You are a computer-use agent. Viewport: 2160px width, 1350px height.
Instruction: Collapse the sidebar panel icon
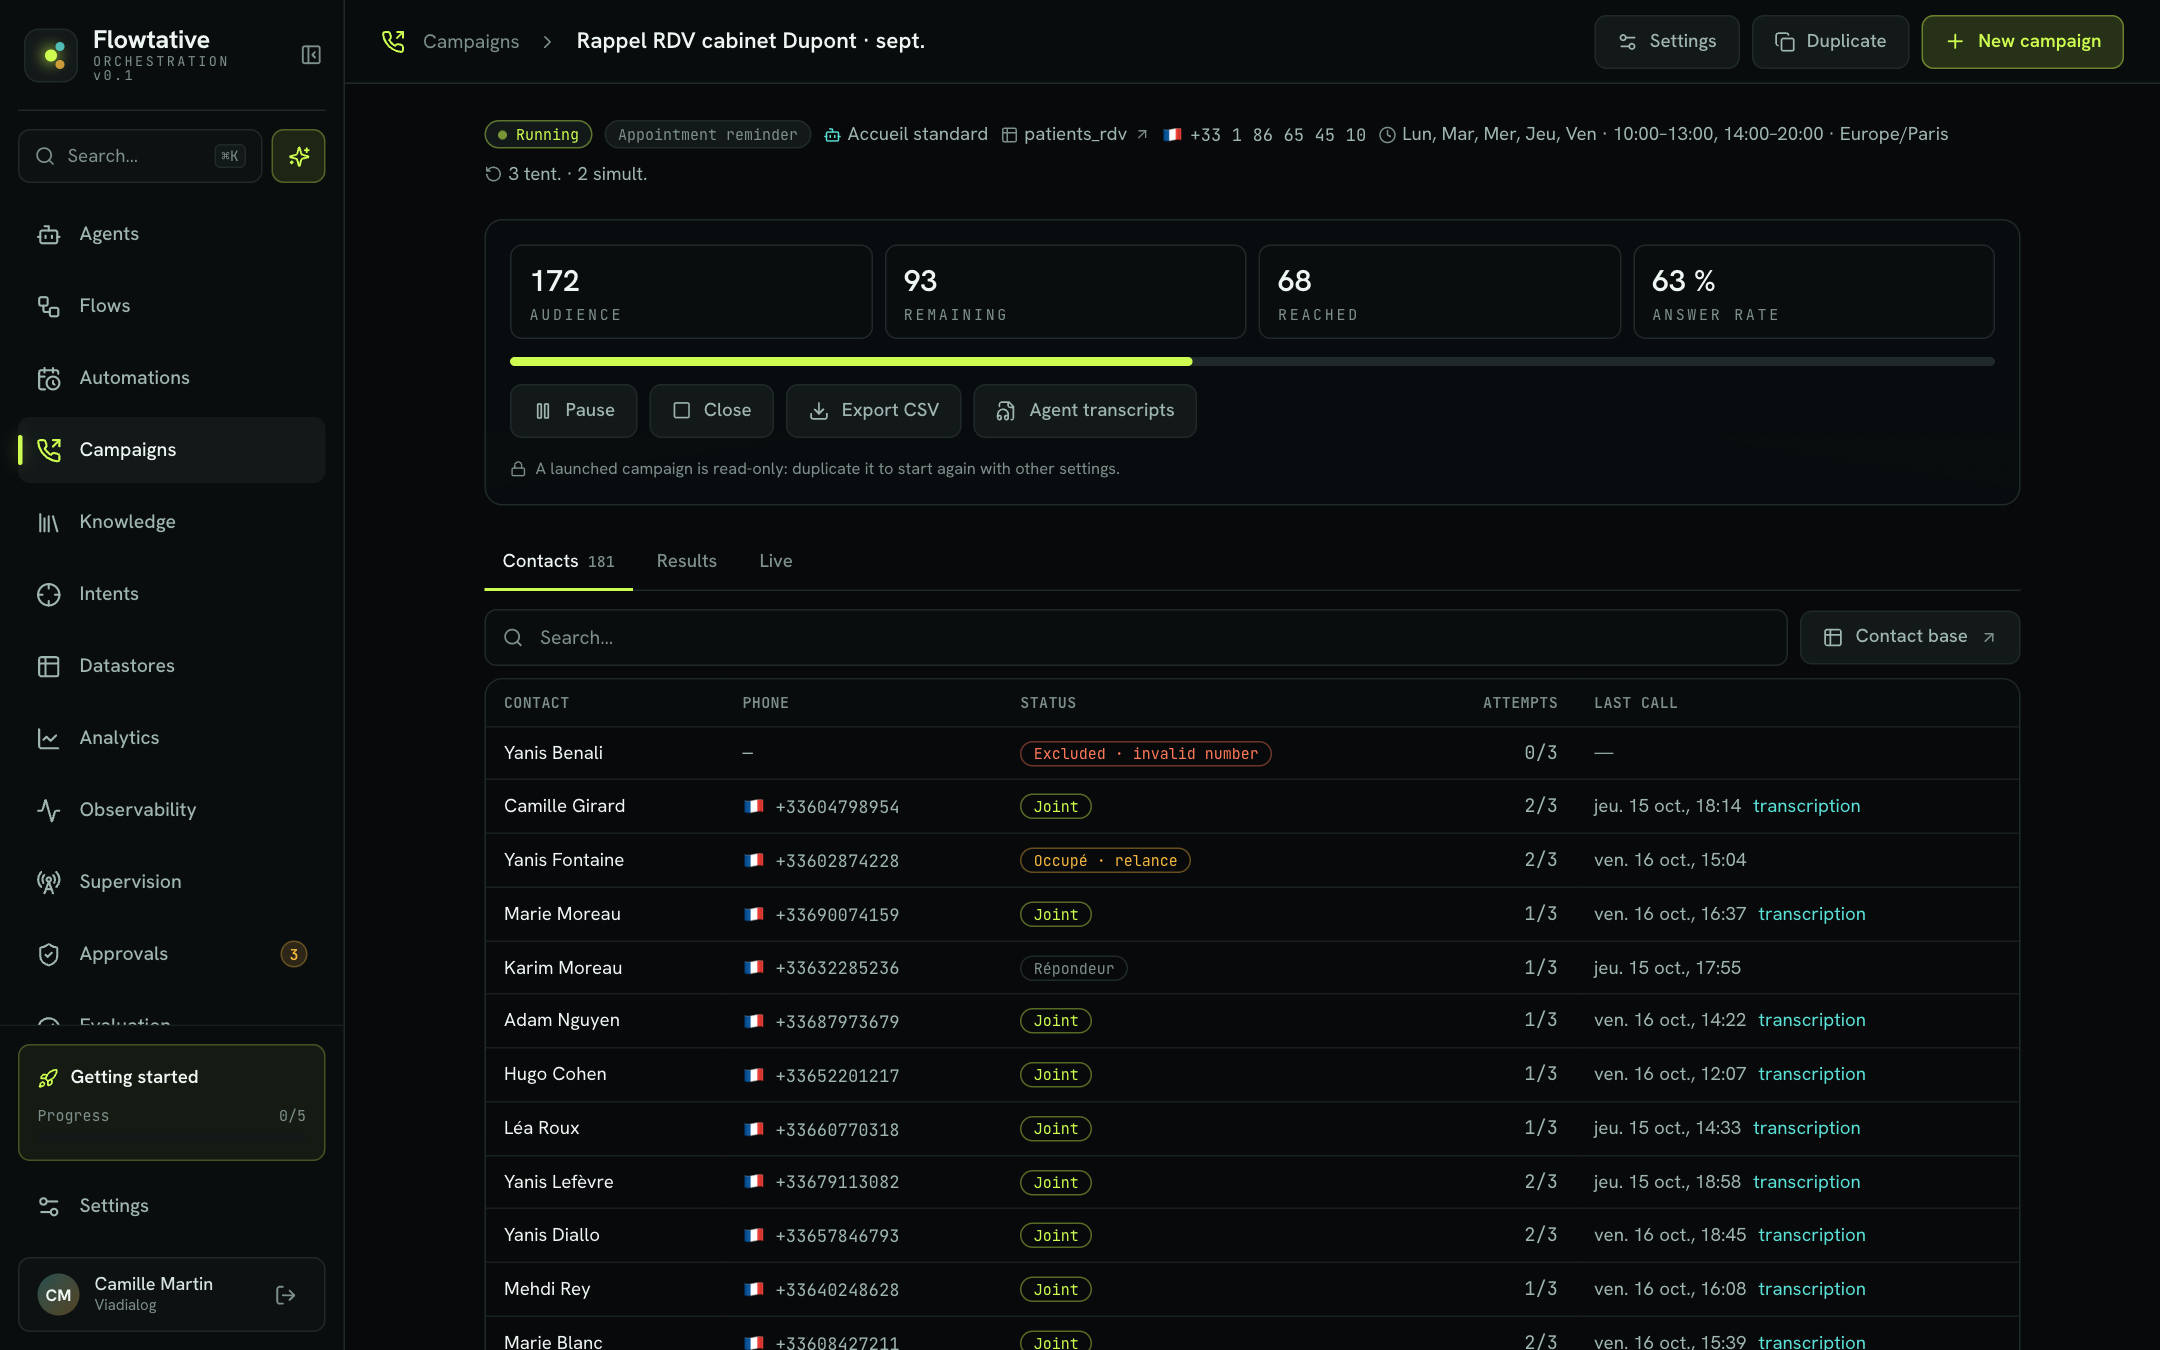311,55
